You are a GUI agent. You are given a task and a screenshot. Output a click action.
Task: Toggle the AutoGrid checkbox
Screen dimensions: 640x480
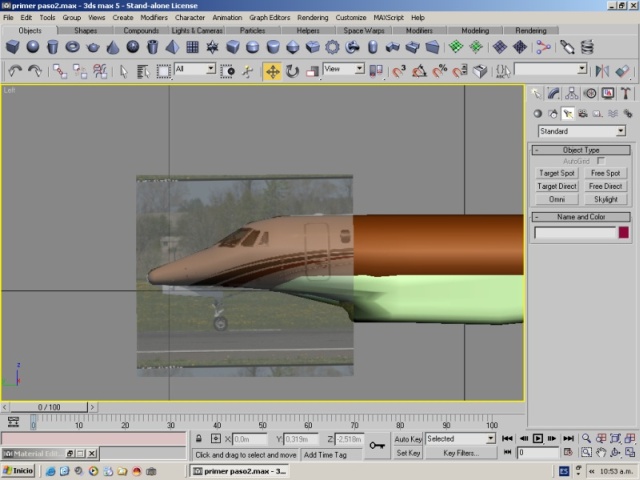[601, 161]
